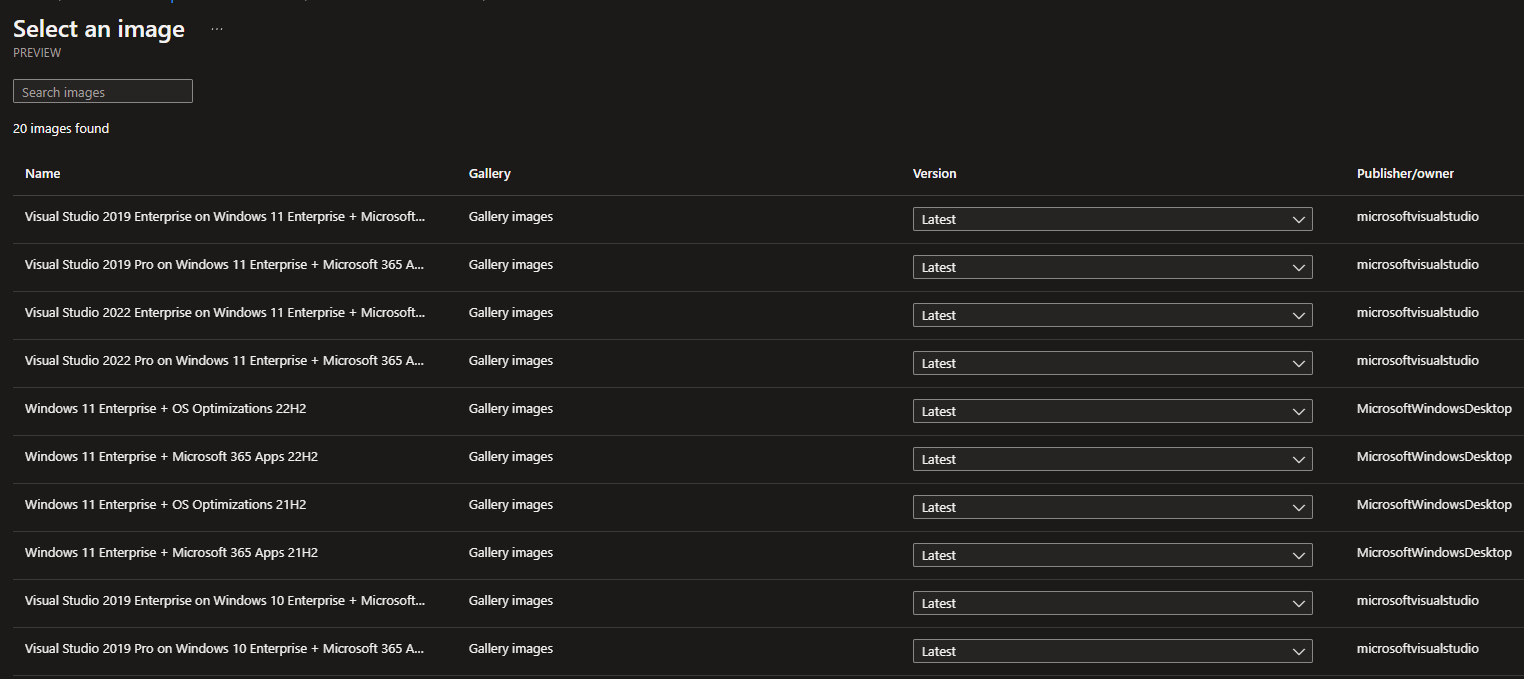Click microsoftvisualstudio publisher in Visual Studio 2019 Pro Windows 10 row
The height and width of the screenshot is (679, 1524).
[1418, 648]
